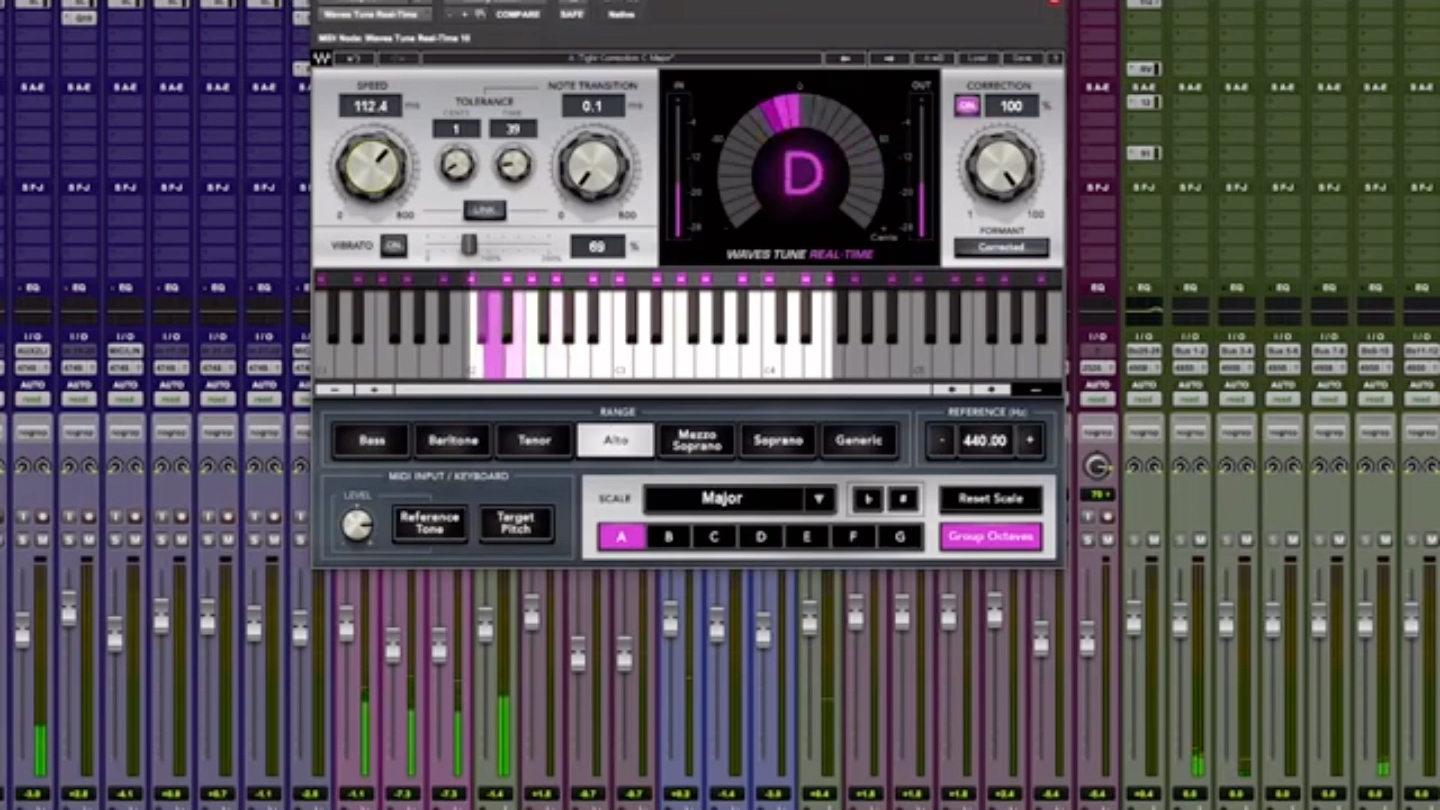Open Waves Tune Real-Time plugin selector dropdown
Viewport: 1440px width, 810px height.
coord(374,14)
